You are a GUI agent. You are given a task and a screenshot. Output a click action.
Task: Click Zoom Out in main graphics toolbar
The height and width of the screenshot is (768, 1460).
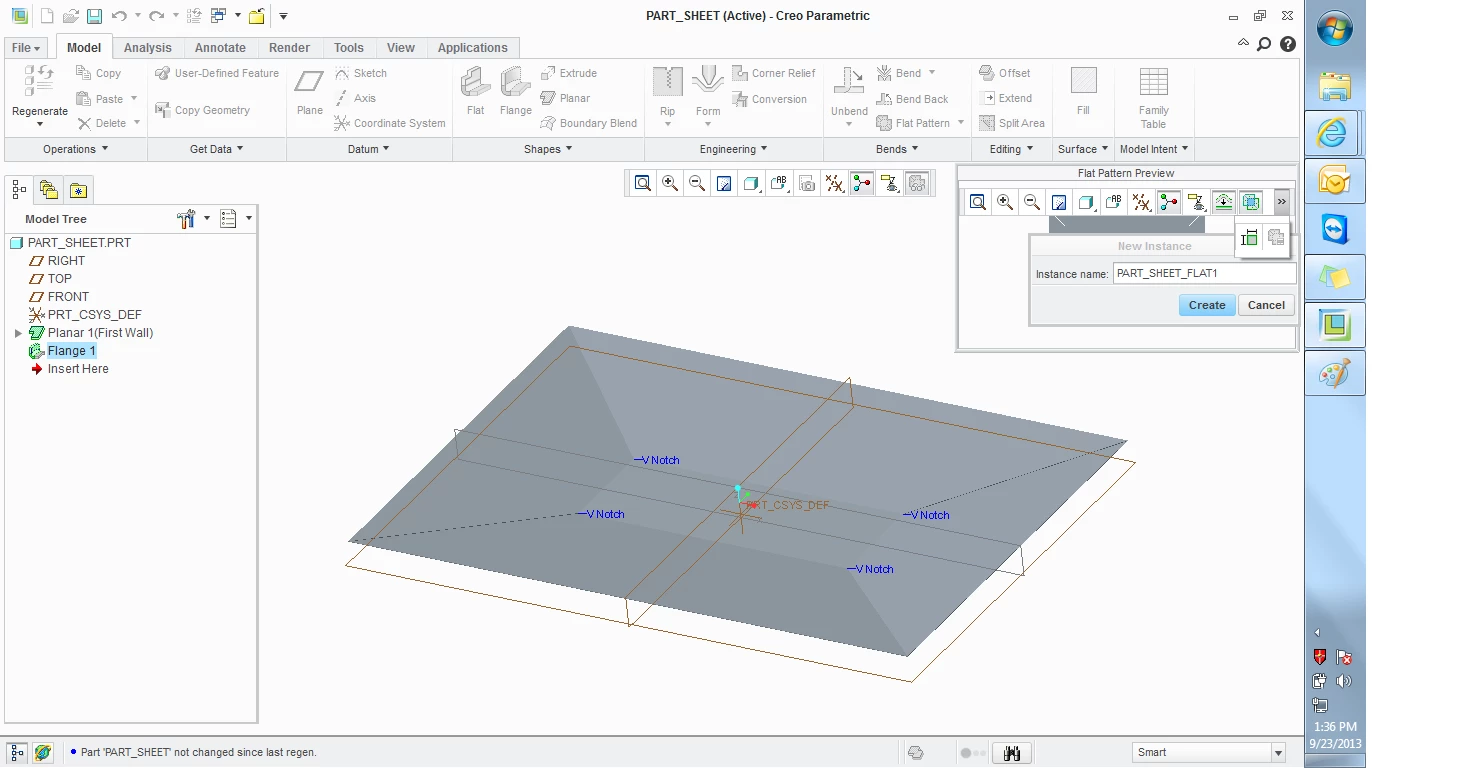coord(697,183)
